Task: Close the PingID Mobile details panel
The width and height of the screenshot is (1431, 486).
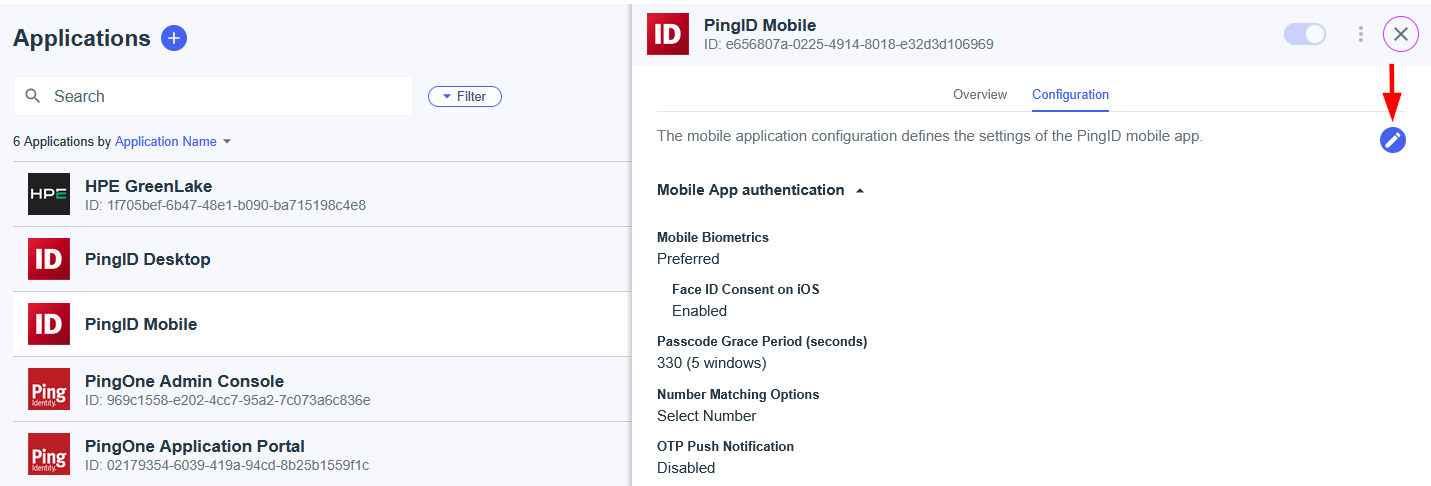Action: 1401,34
